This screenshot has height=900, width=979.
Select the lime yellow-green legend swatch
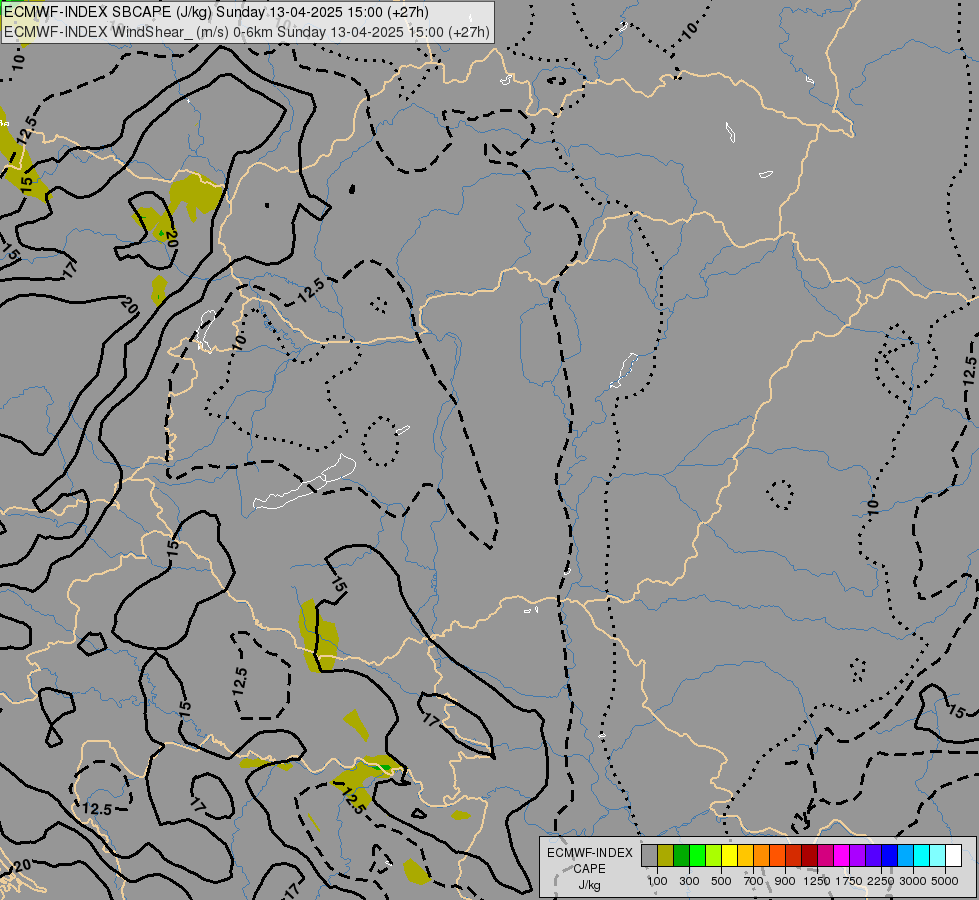[x=714, y=855]
